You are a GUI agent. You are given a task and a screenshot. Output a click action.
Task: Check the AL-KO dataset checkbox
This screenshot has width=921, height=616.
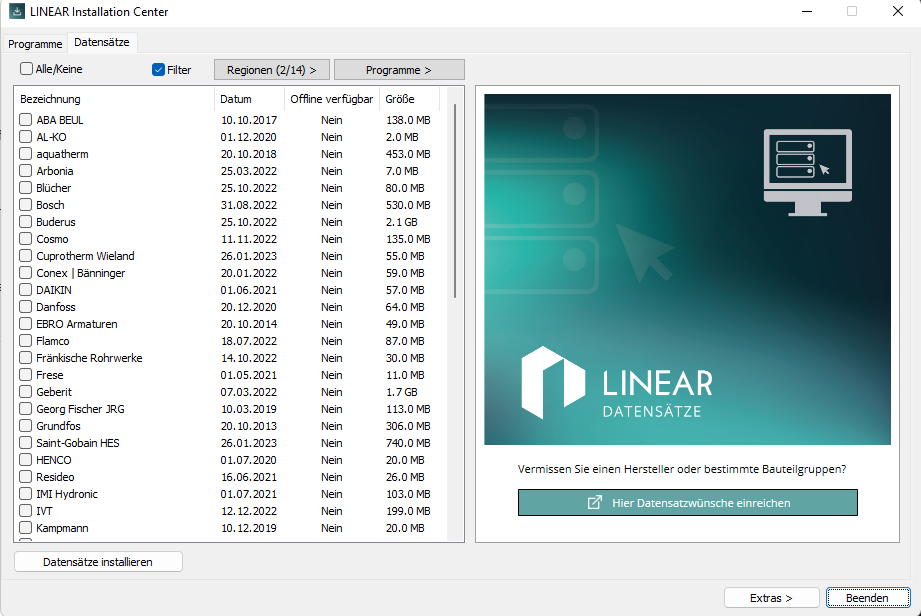[26, 137]
